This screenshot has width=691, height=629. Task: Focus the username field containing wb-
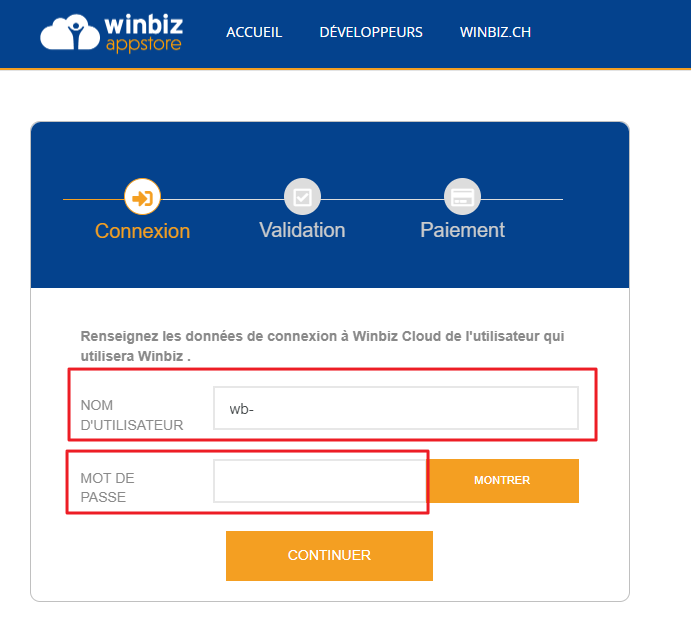(396, 408)
